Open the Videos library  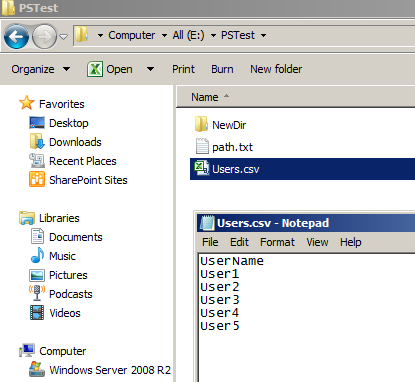(x=65, y=313)
